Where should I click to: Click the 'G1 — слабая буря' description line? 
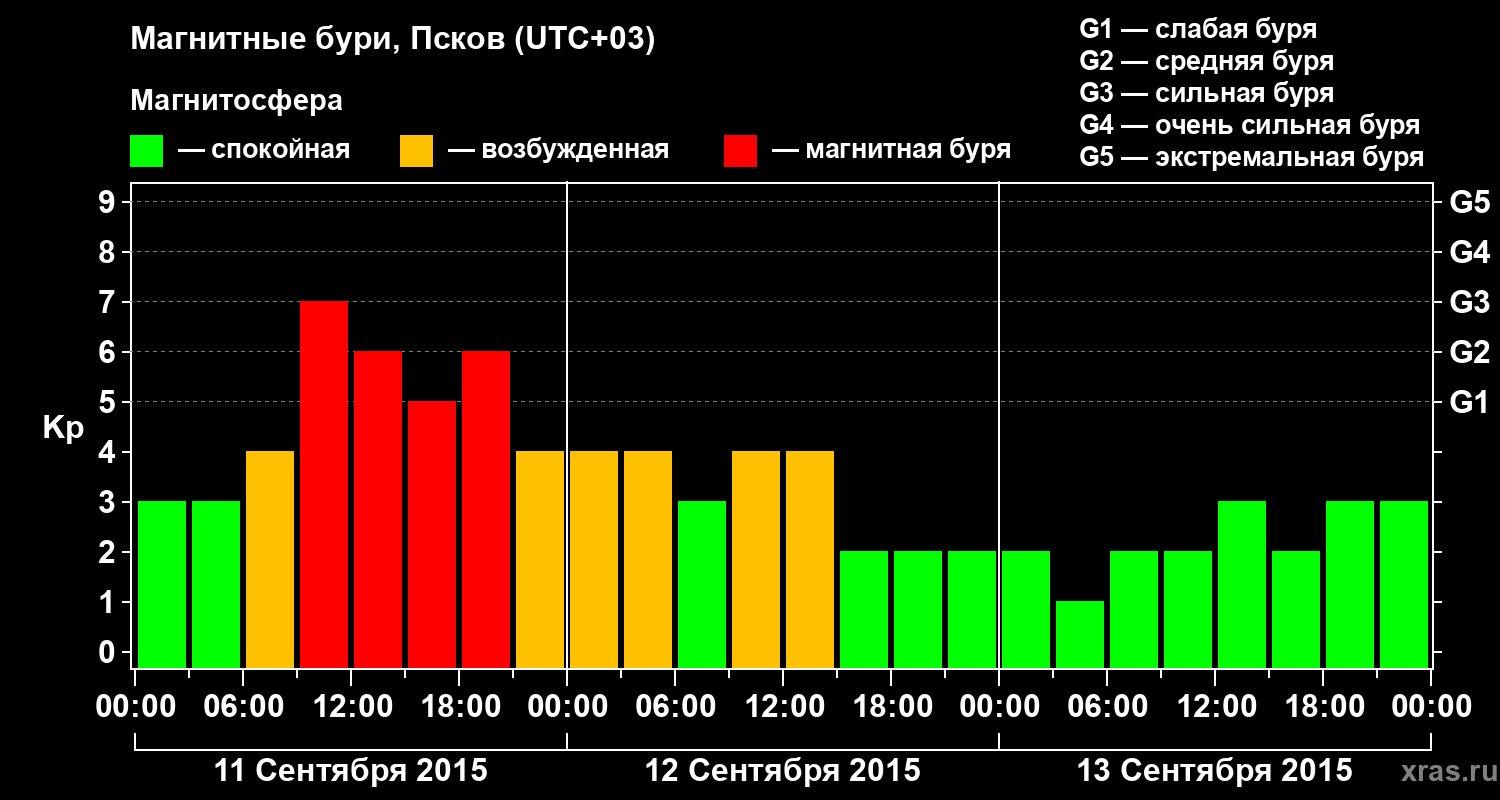click(x=1198, y=29)
